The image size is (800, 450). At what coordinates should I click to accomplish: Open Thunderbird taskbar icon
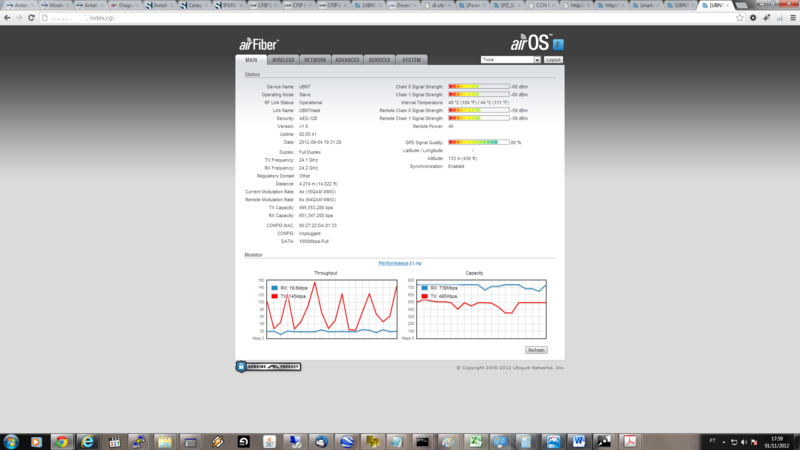(x=321, y=442)
